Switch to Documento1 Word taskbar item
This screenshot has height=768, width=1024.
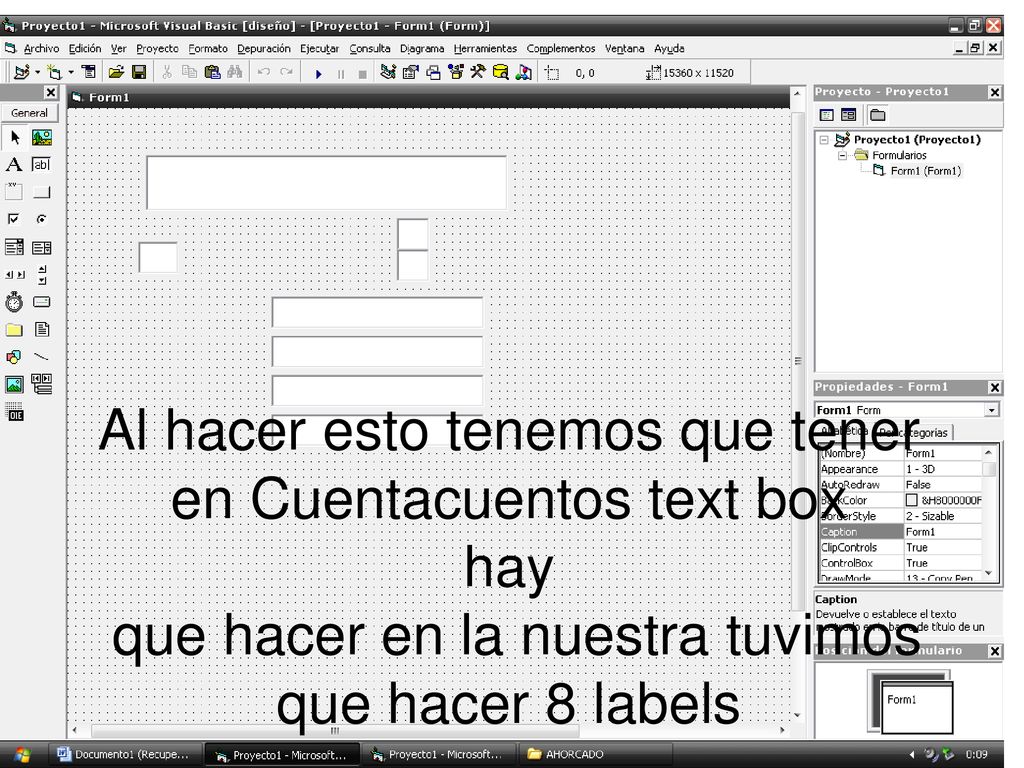coord(124,754)
